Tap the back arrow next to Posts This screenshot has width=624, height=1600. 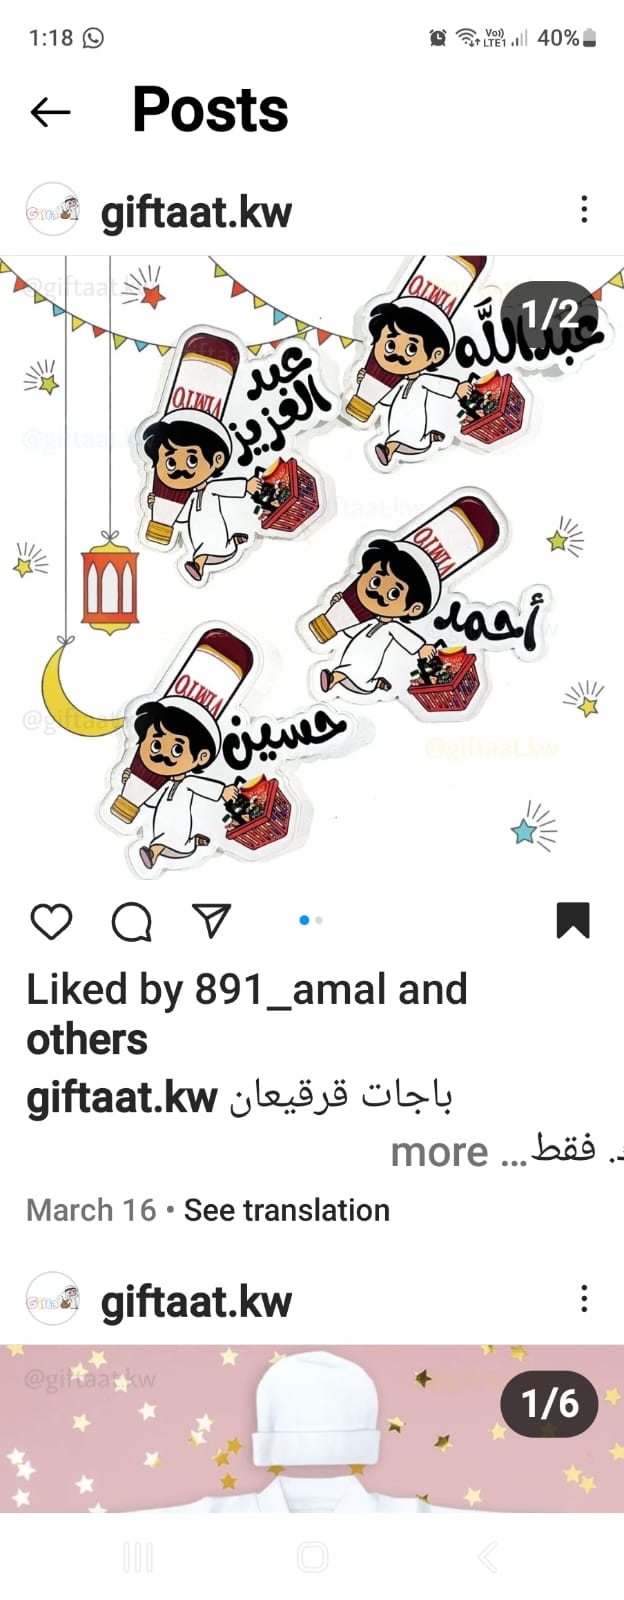[50, 111]
